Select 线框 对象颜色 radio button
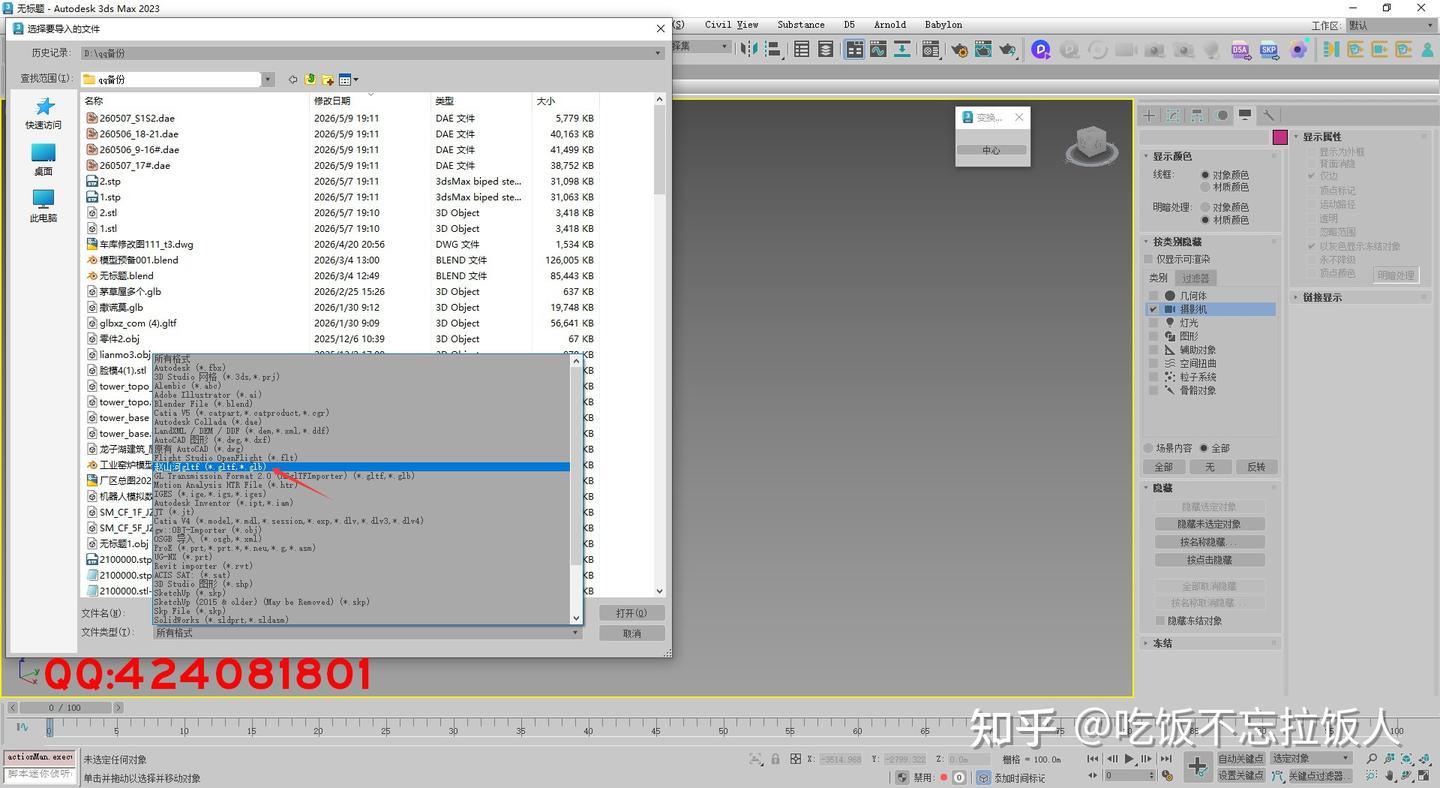This screenshot has height=788, width=1440. pyautogui.click(x=1205, y=175)
